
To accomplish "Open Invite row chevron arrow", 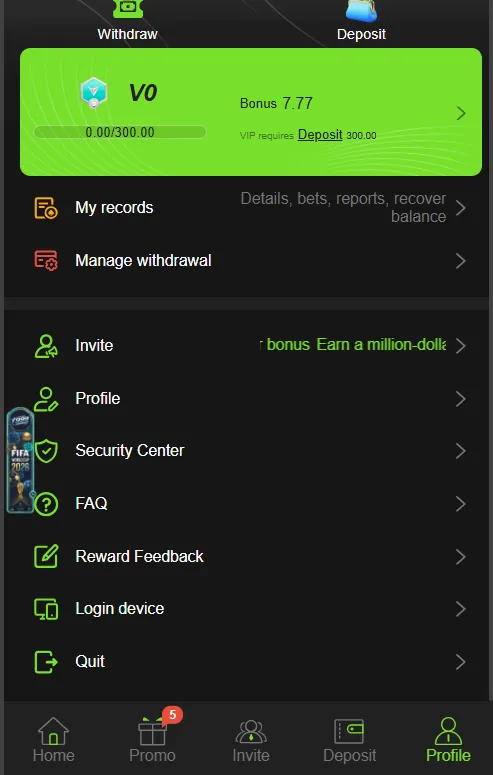I will pyautogui.click(x=461, y=345).
